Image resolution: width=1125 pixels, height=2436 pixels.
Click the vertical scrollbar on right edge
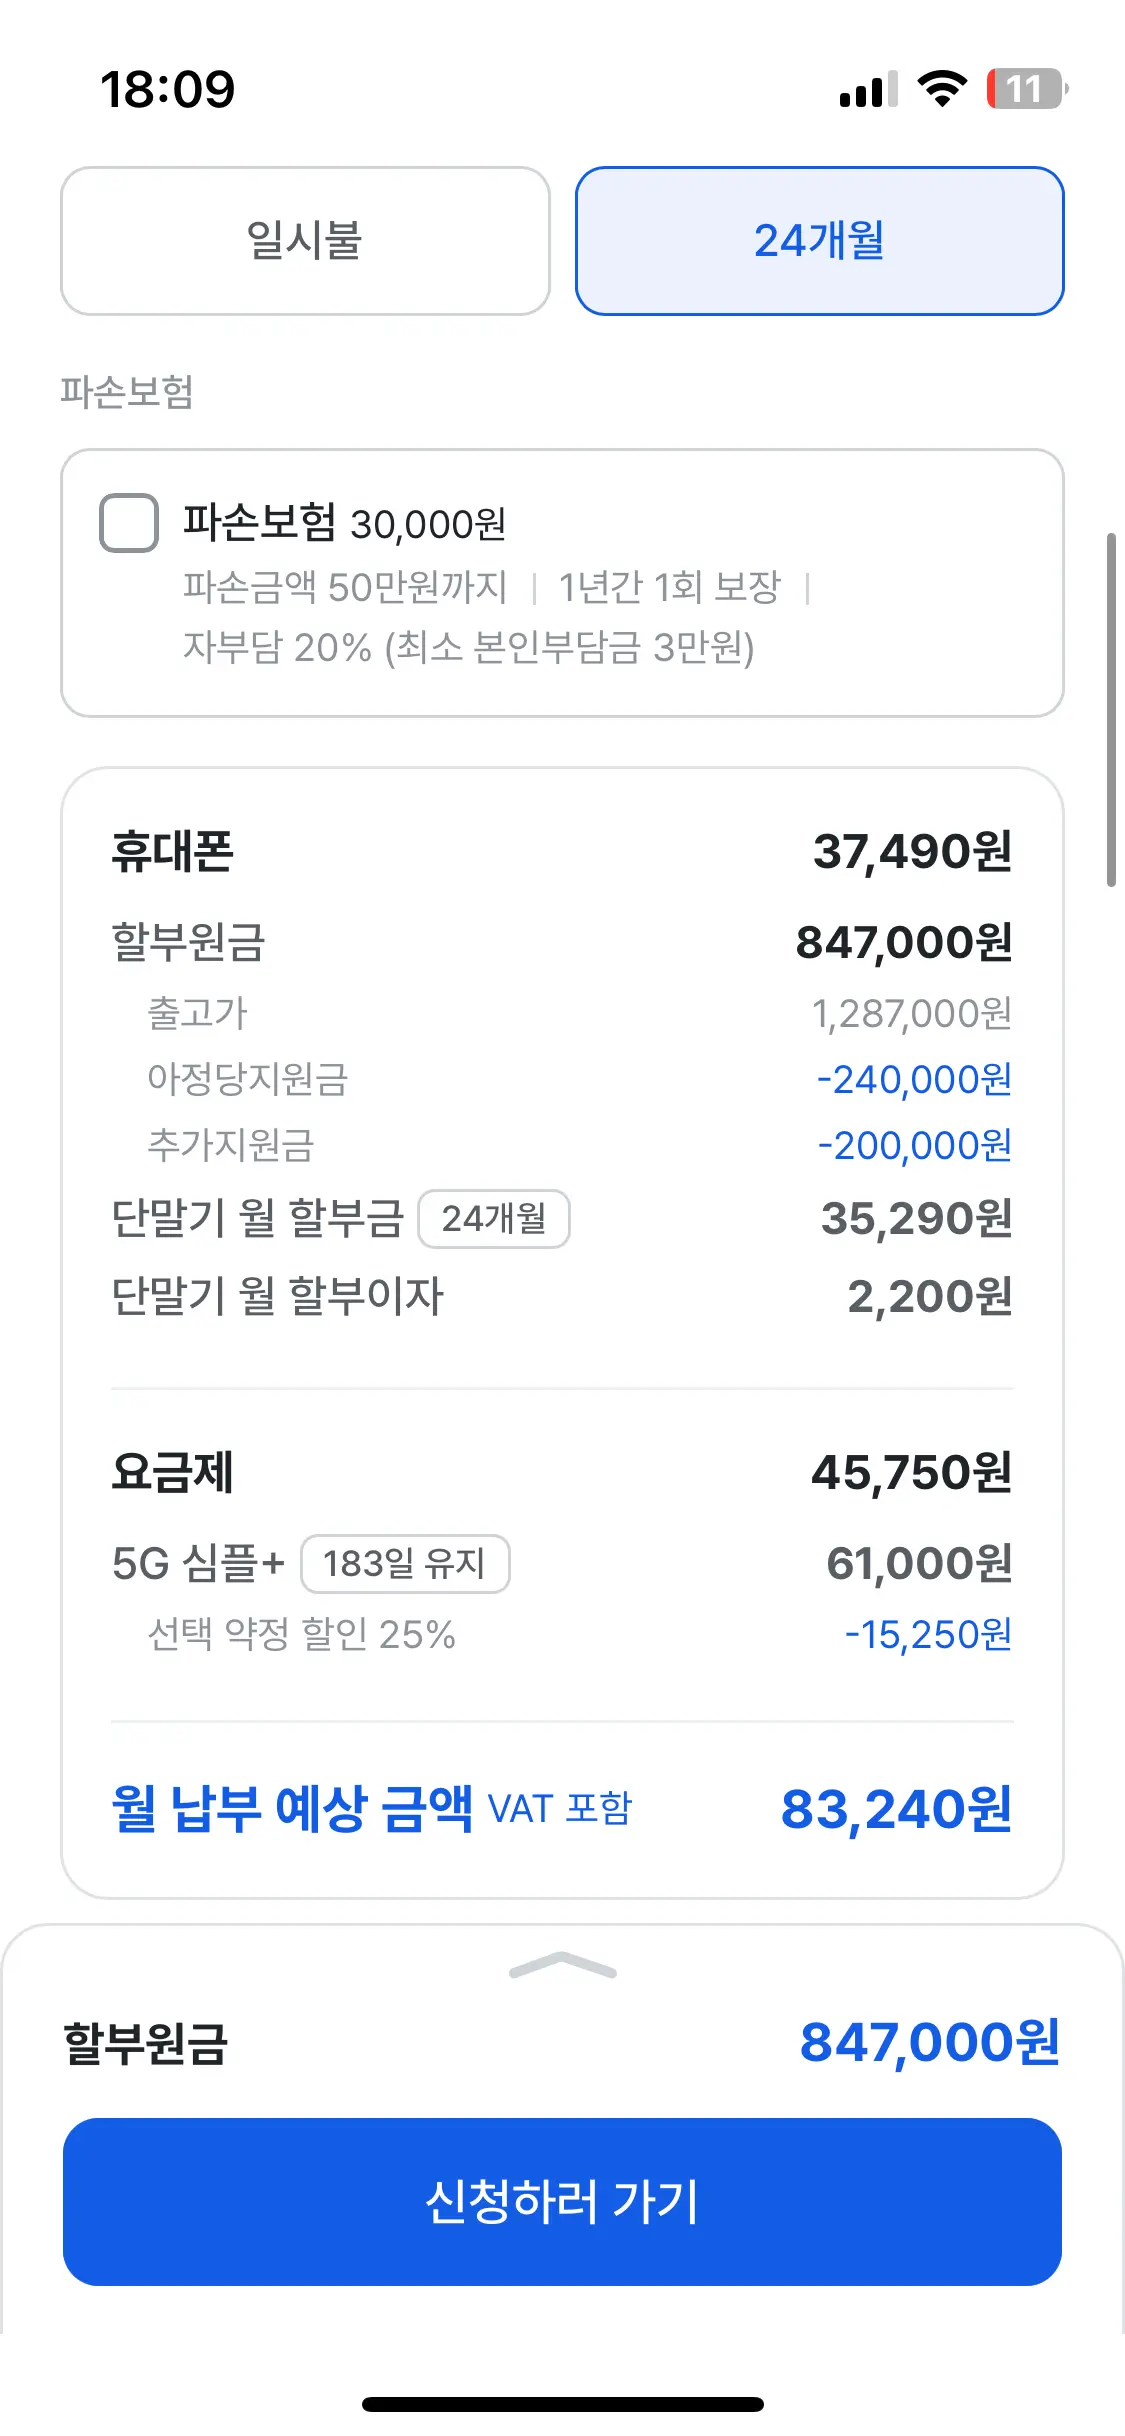1111,710
